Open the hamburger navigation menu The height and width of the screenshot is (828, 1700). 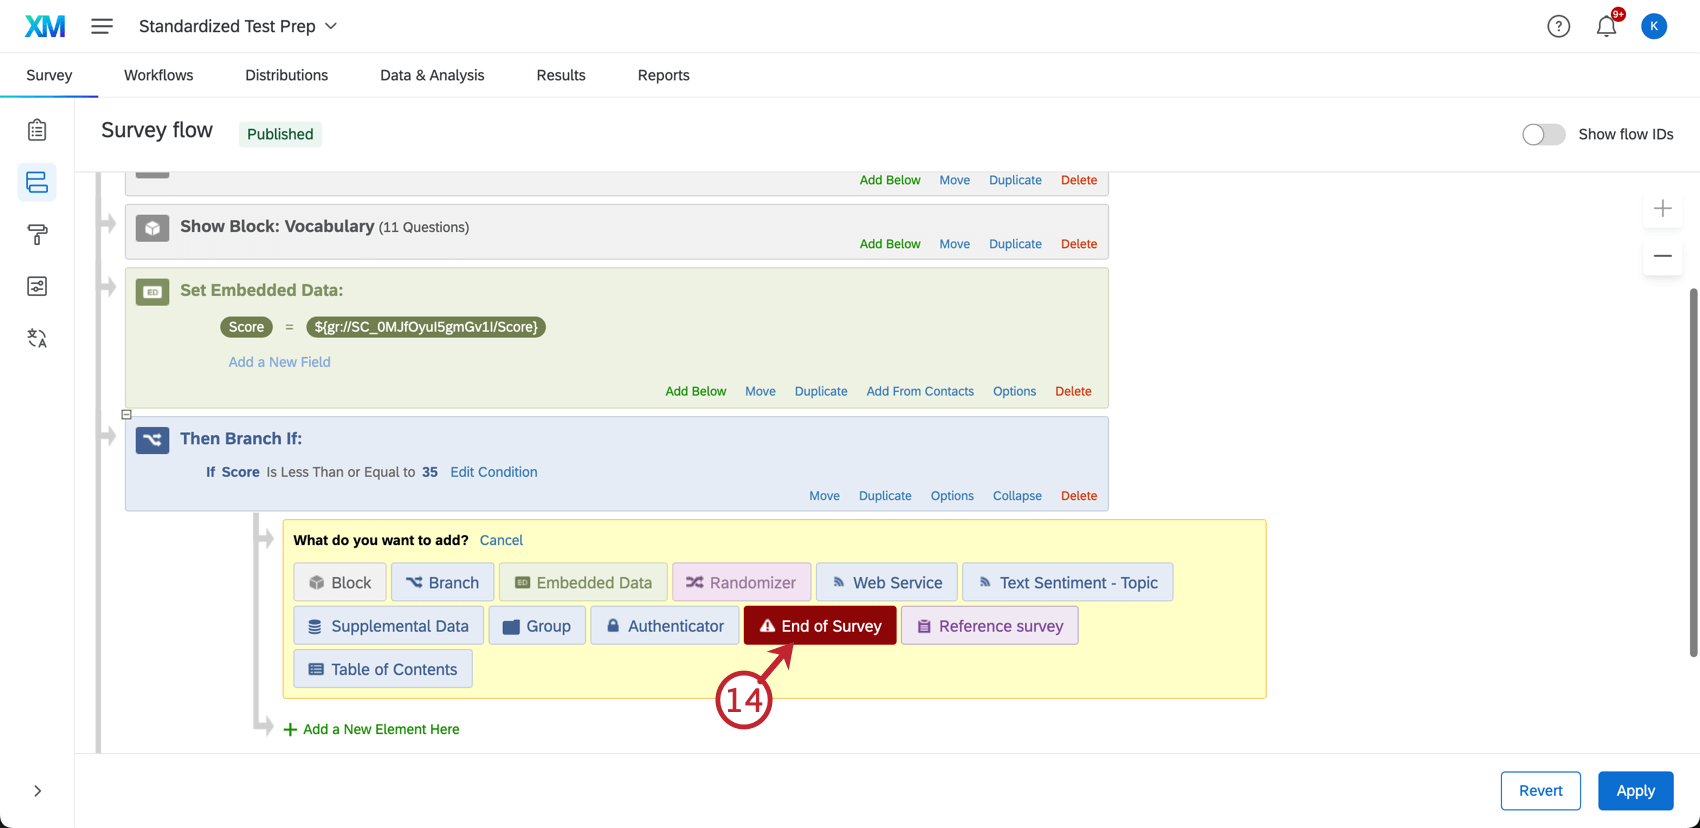click(x=102, y=26)
